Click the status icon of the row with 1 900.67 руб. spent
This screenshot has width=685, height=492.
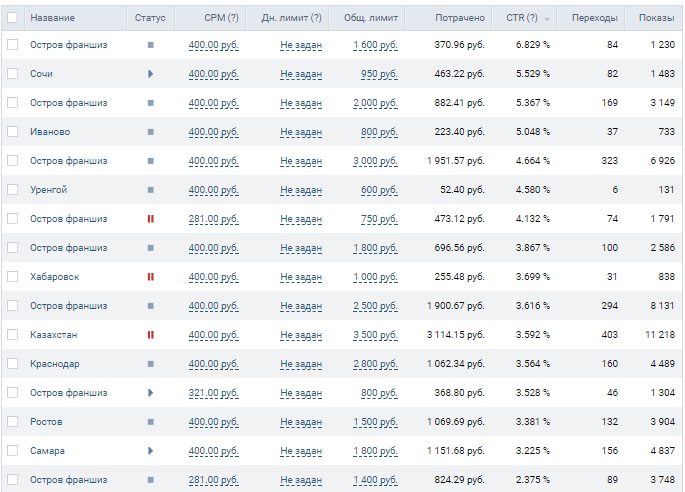pos(151,306)
